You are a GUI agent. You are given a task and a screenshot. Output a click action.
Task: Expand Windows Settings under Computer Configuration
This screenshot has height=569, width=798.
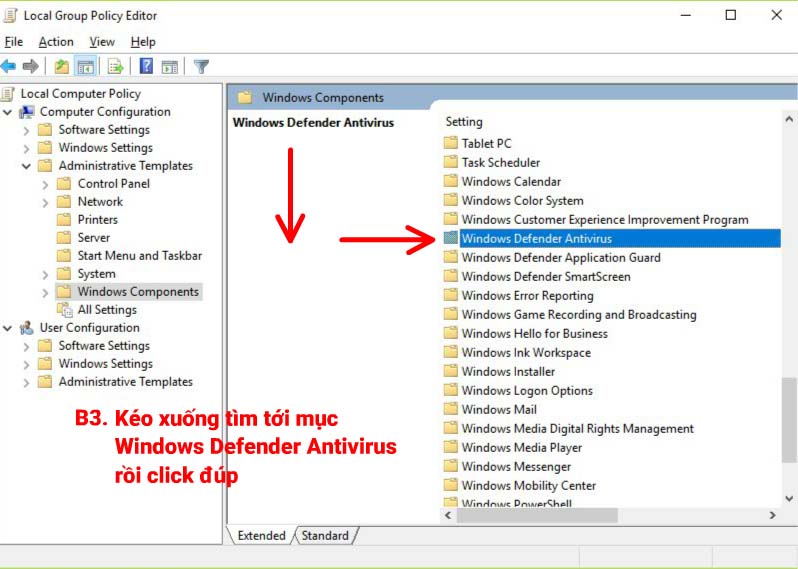pos(26,148)
